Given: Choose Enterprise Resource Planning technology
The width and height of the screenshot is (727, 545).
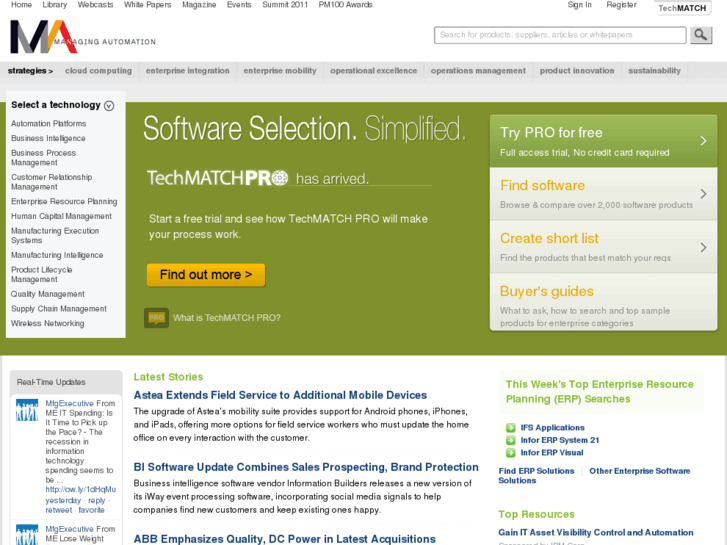Looking at the screenshot, I should coord(64,202).
